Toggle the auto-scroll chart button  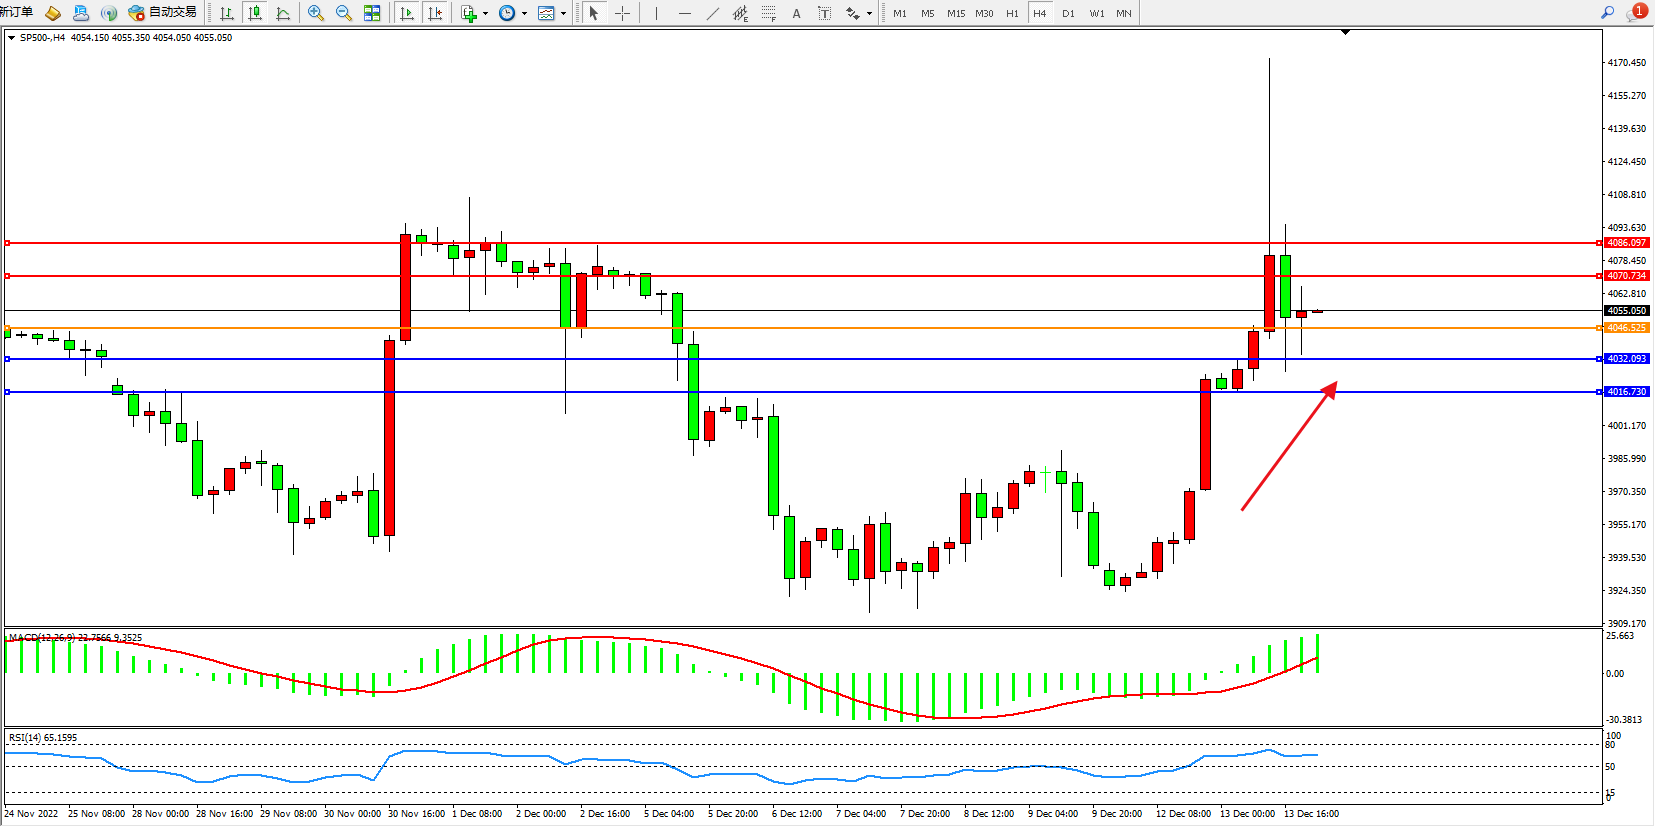tap(406, 13)
